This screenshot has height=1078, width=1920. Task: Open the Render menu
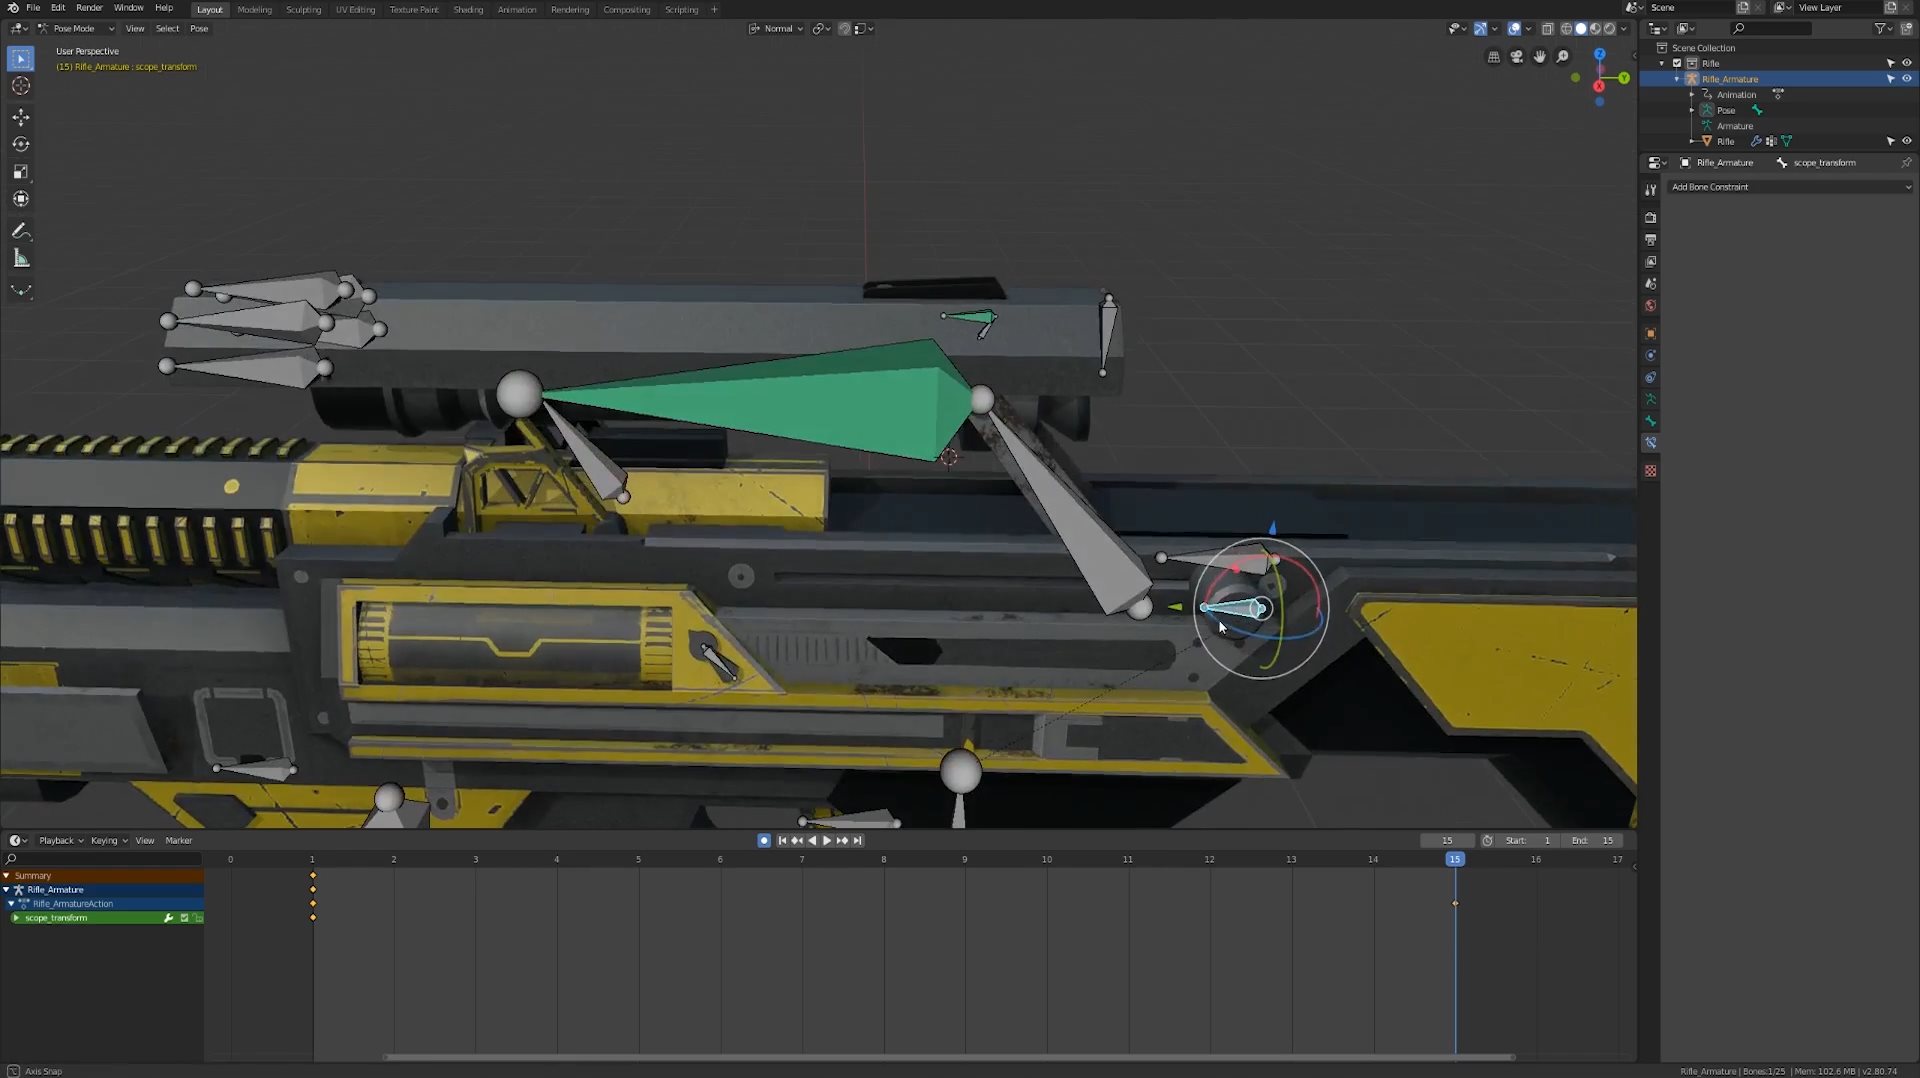(89, 8)
